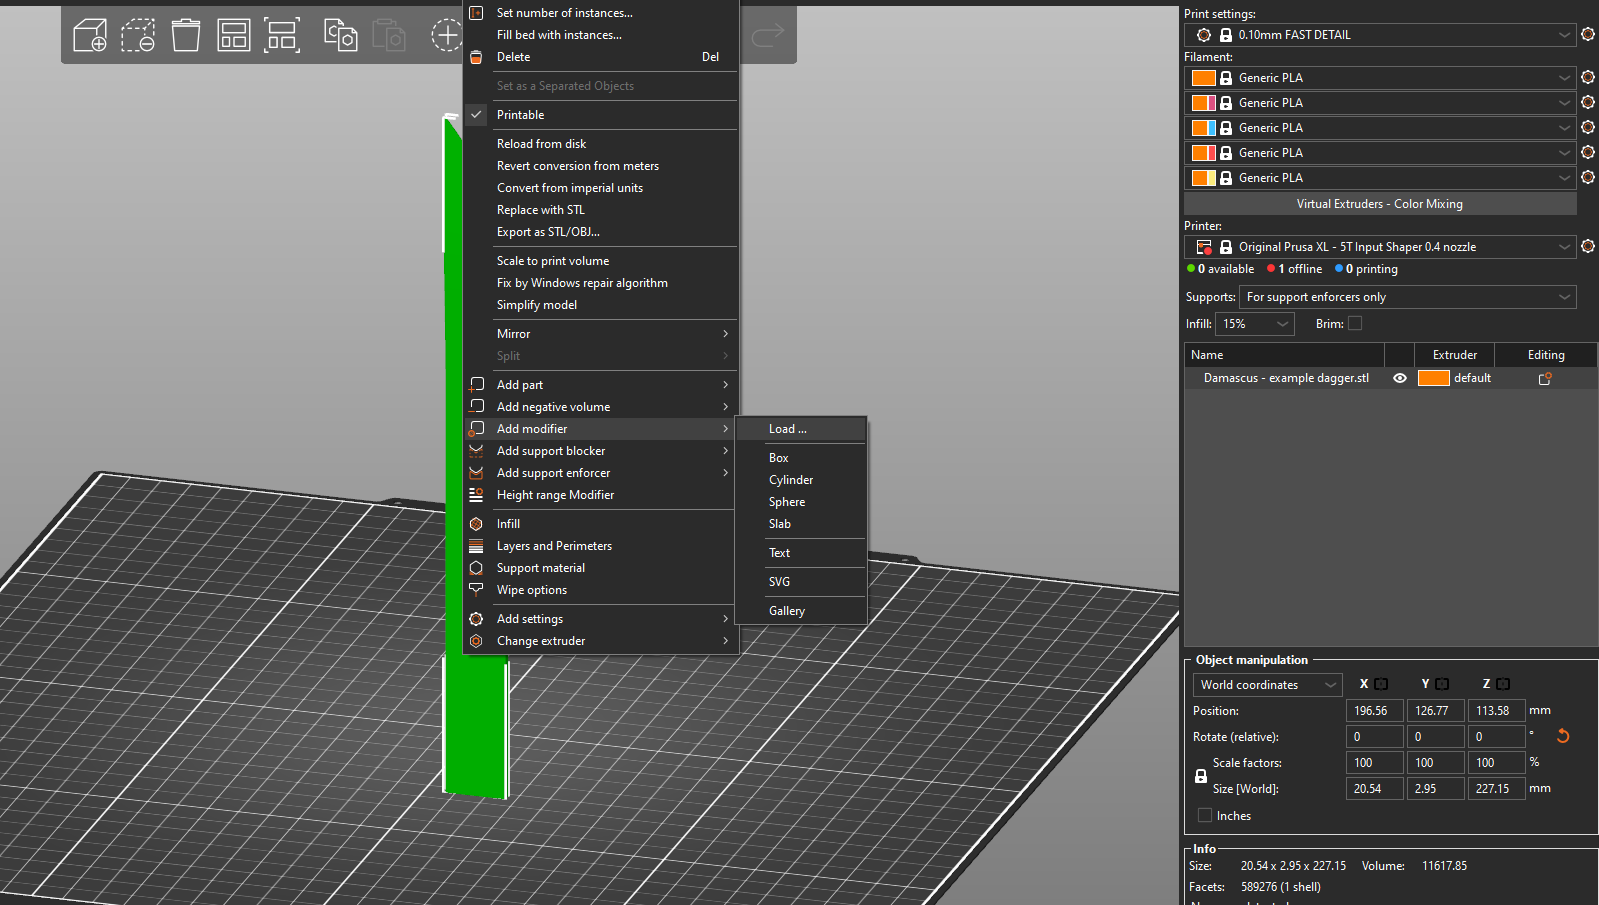Click the Size Z field showing 227.15
The height and width of the screenshot is (905, 1599).
[x=1497, y=789]
